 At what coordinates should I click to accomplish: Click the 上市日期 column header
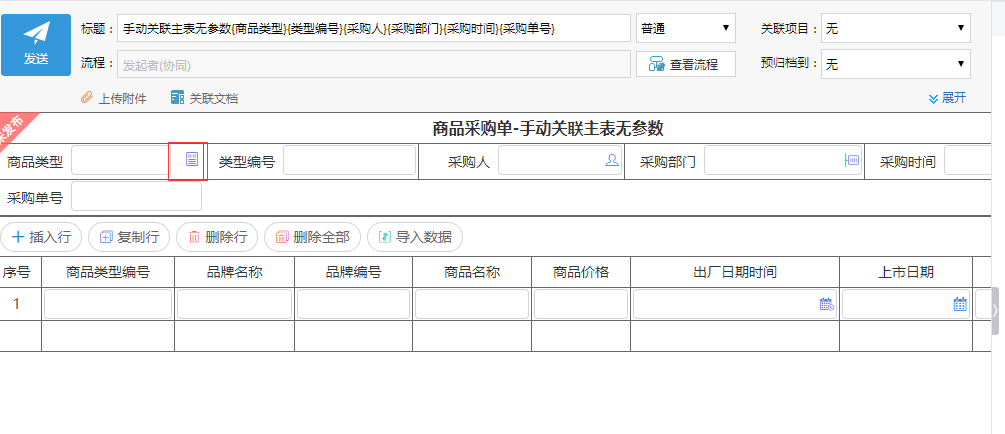click(x=906, y=272)
